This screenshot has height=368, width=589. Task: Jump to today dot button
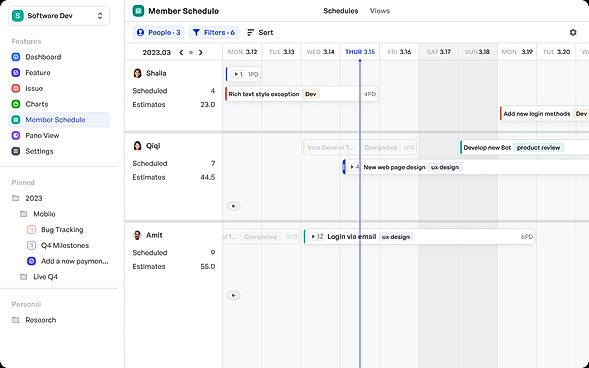[191, 53]
